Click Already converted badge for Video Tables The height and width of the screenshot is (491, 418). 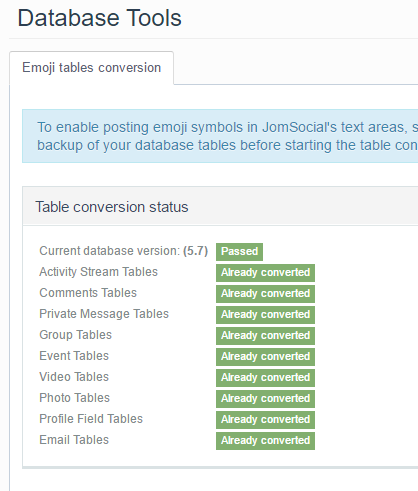coord(265,378)
